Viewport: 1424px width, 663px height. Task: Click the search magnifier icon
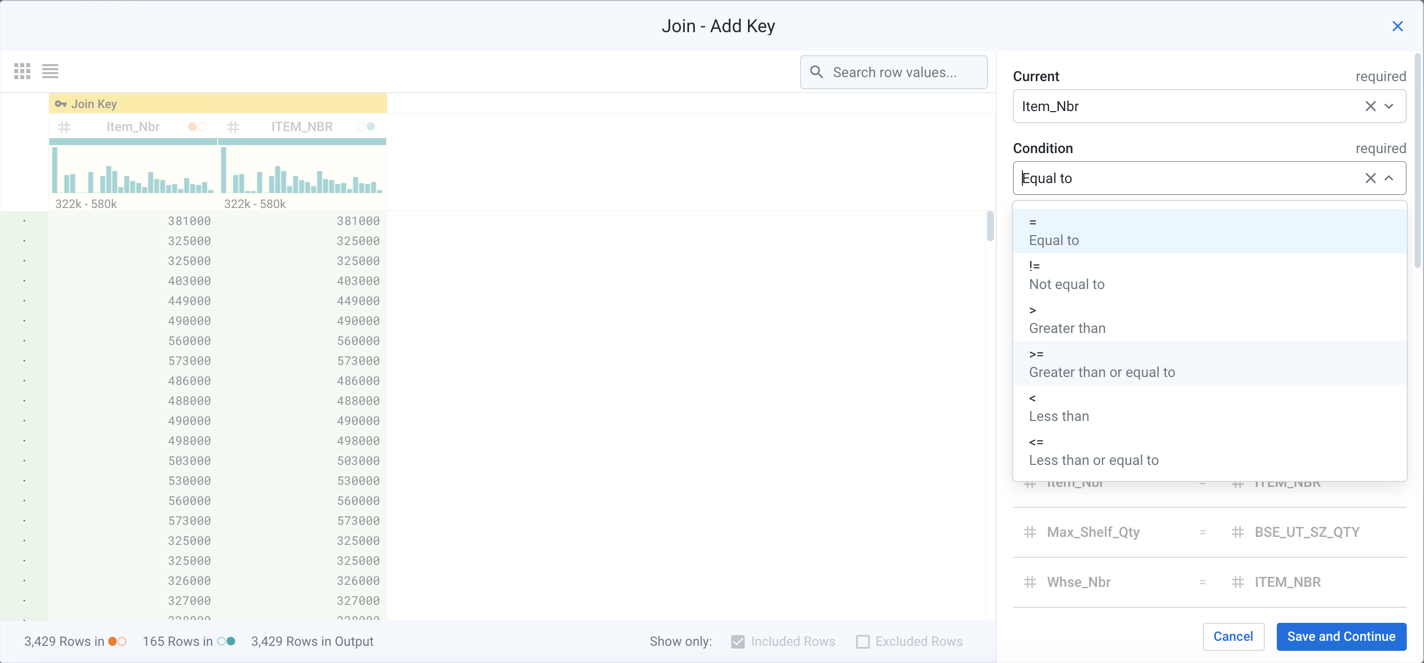[817, 72]
